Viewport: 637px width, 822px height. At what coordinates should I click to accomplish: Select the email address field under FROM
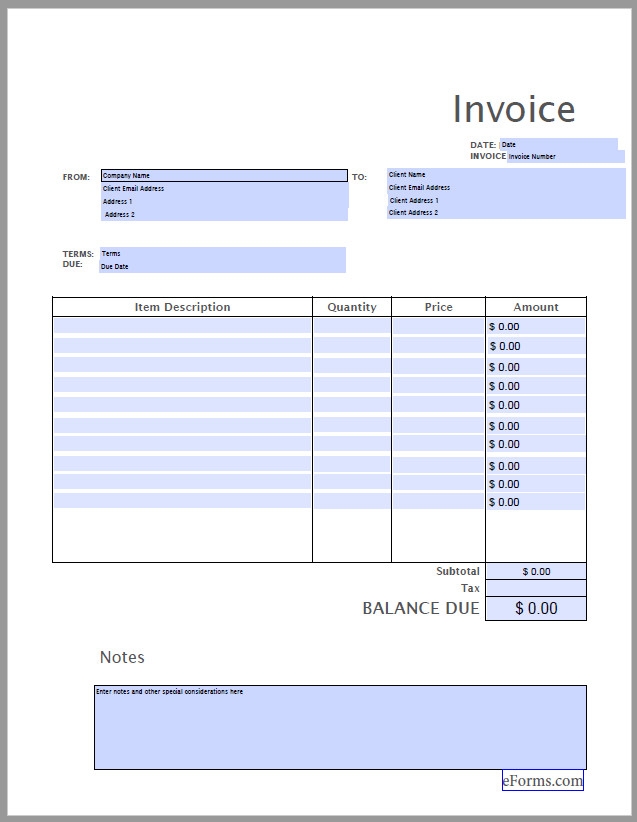(x=224, y=189)
